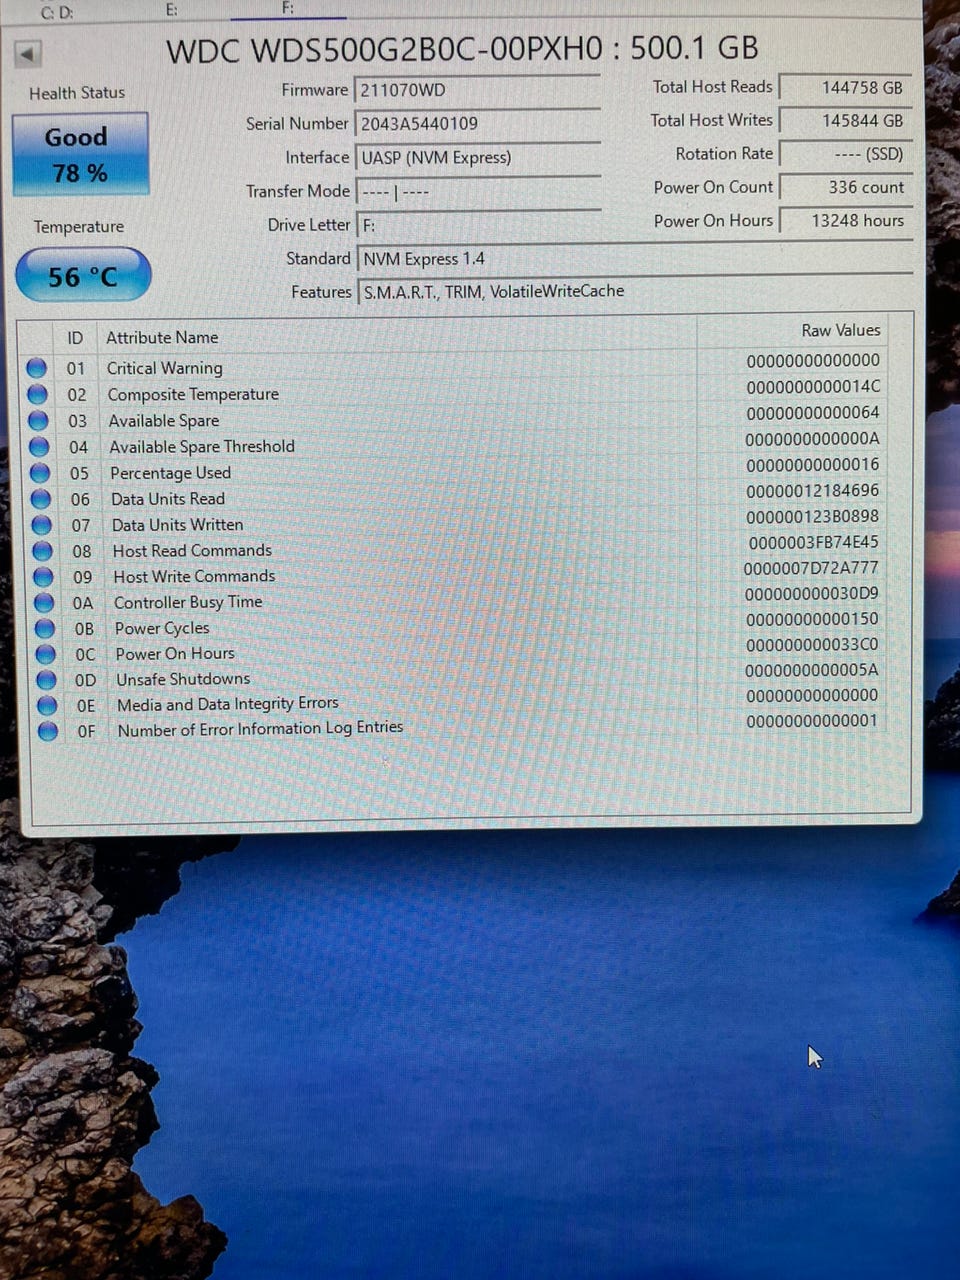Click the Power On Hours value 13248 hours
The width and height of the screenshot is (960, 1280).
point(845,220)
